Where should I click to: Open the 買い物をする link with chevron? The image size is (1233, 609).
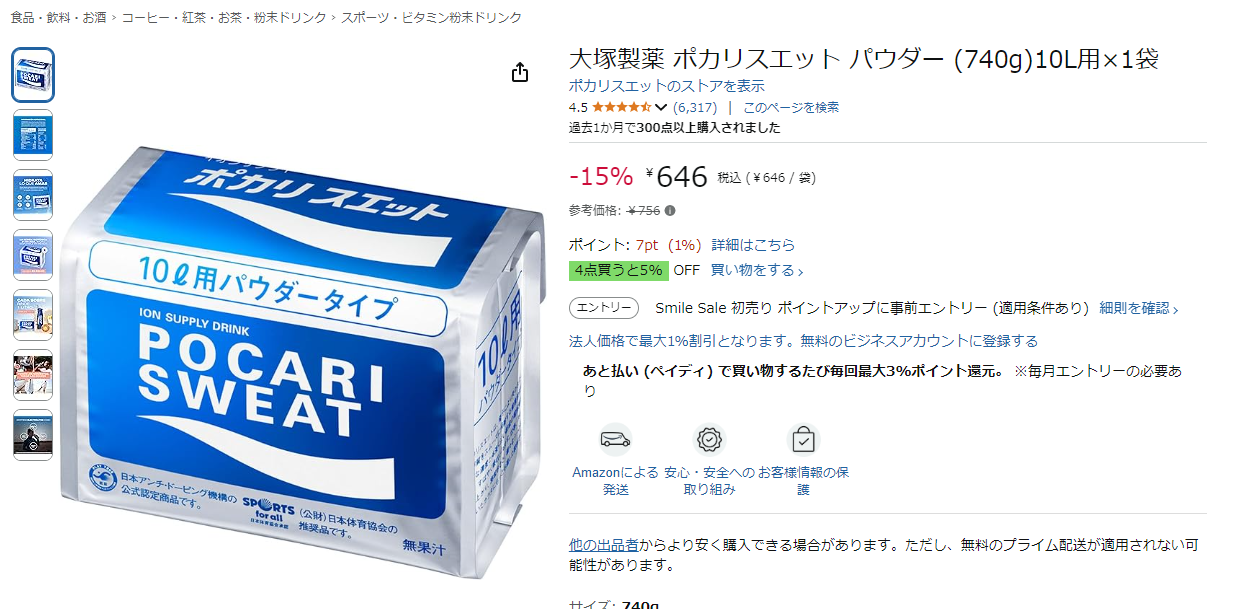[757, 271]
